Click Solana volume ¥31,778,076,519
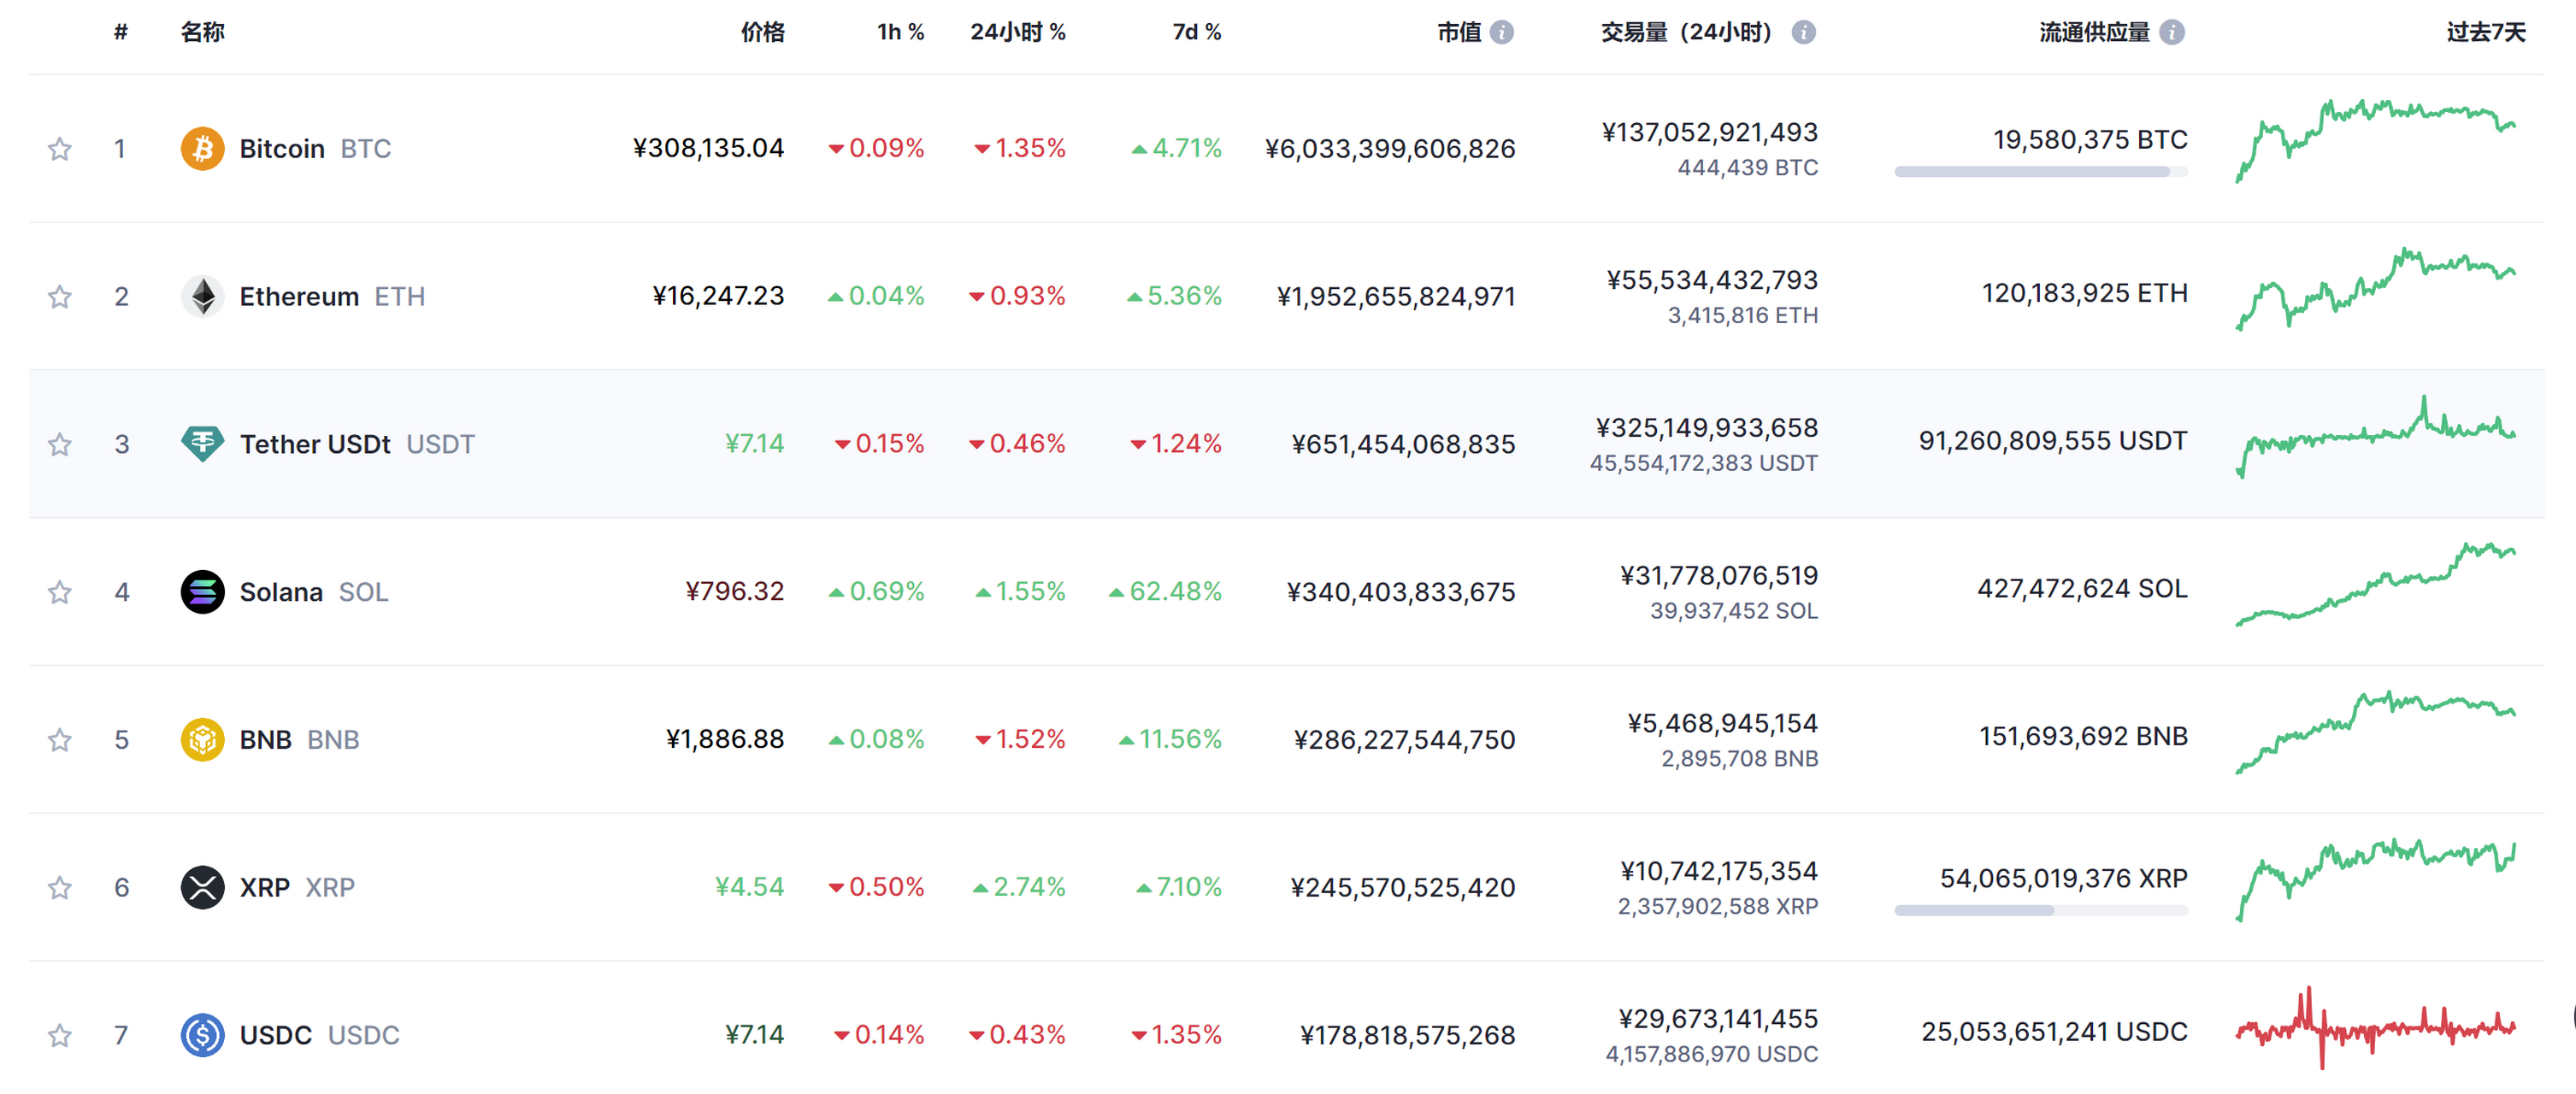This screenshot has width=2576, height=1094. coord(1719,576)
